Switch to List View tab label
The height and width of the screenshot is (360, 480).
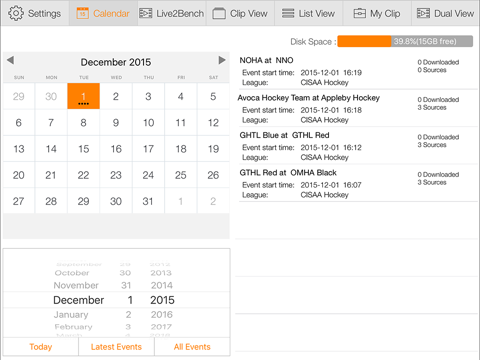pyautogui.click(x=317, y=14)
